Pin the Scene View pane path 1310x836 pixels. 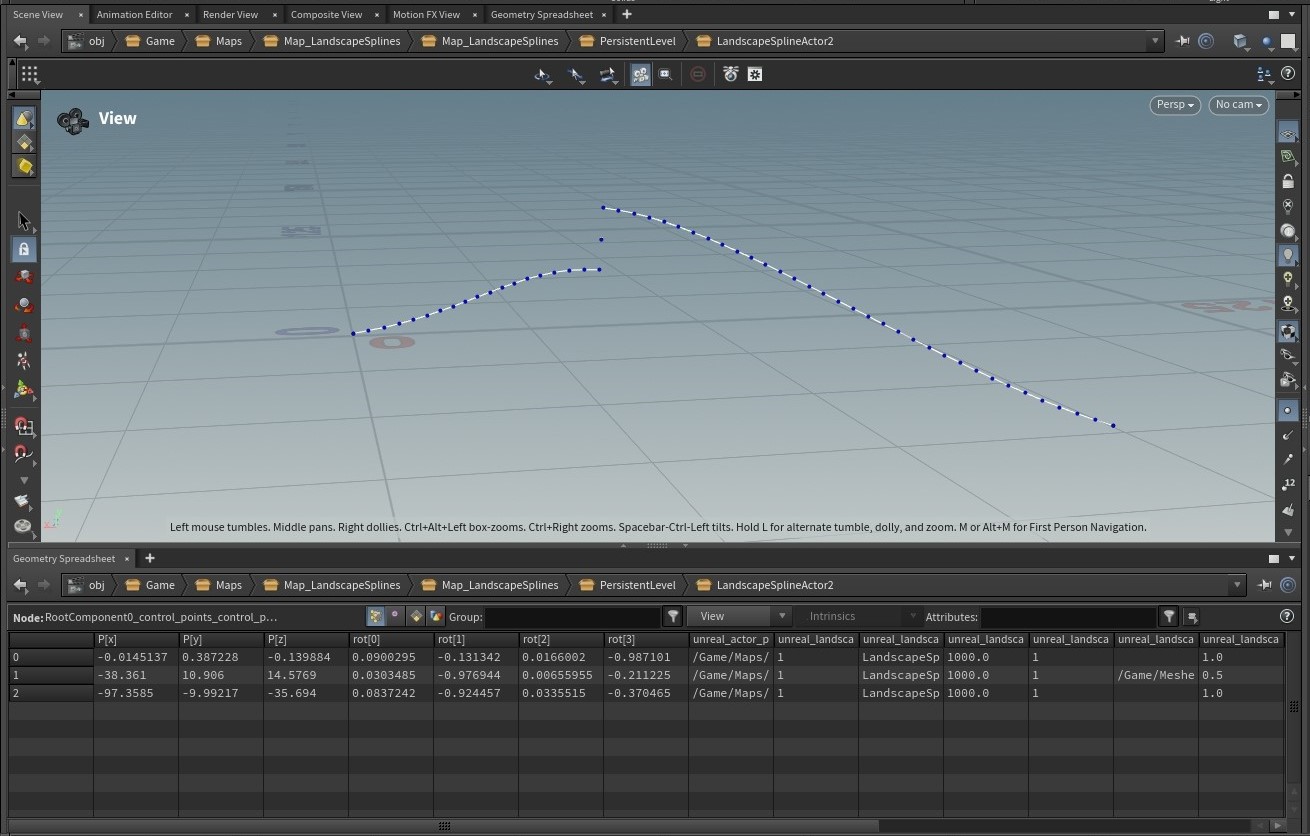pos(1183,41)
